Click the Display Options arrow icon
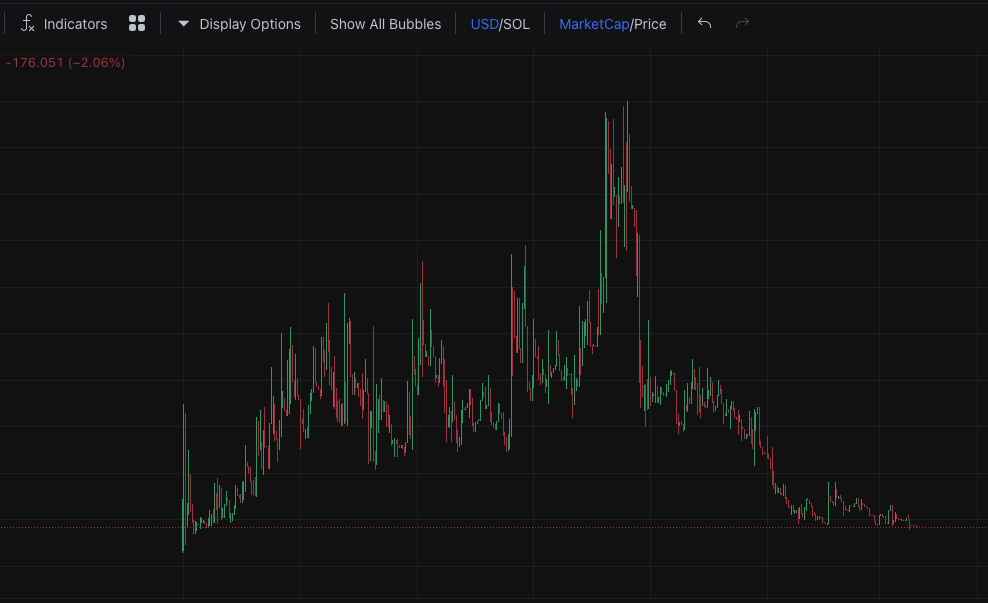Viewport: 988px width, 603px height. (183, 24)
